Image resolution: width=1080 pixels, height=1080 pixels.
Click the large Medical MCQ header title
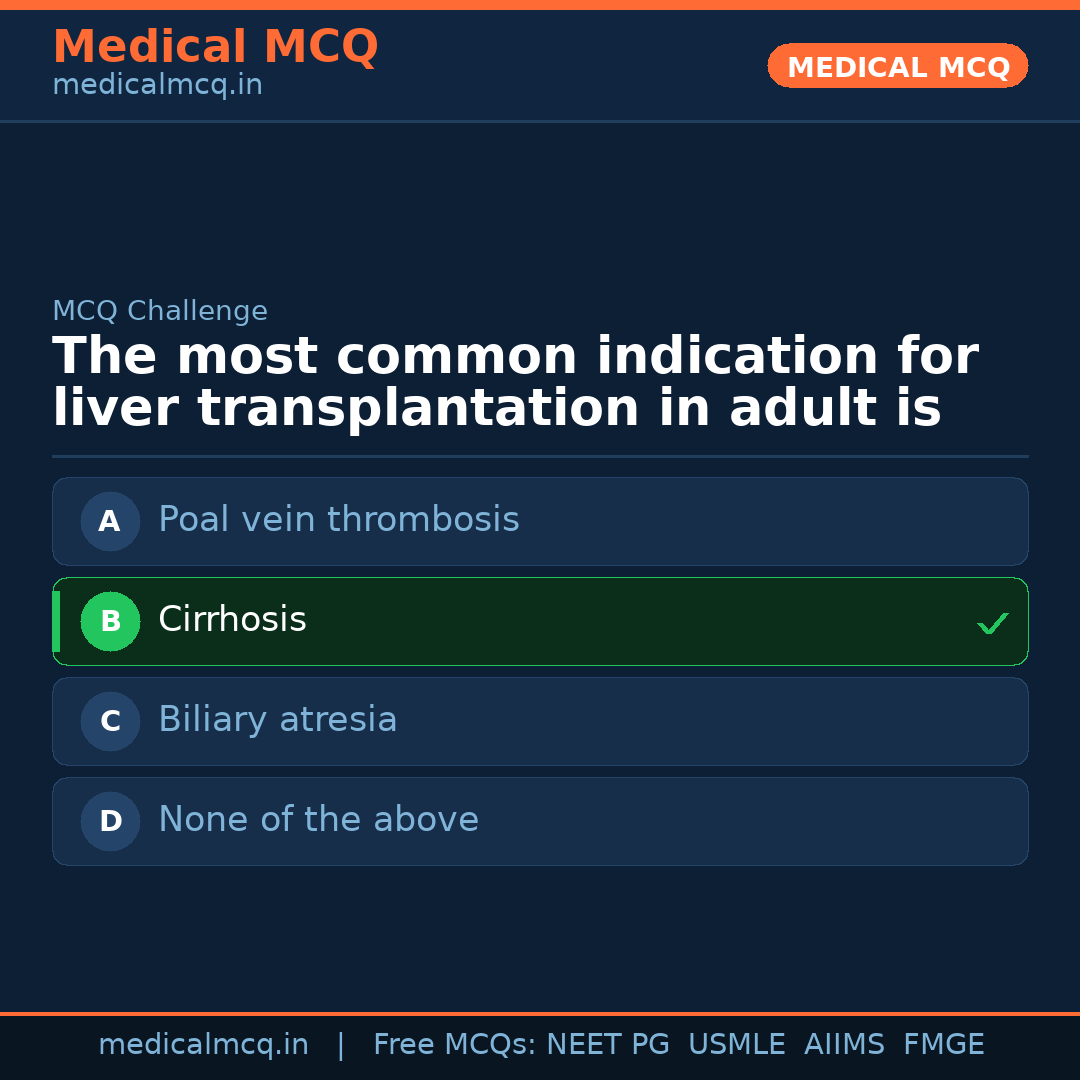pos(215,47)
